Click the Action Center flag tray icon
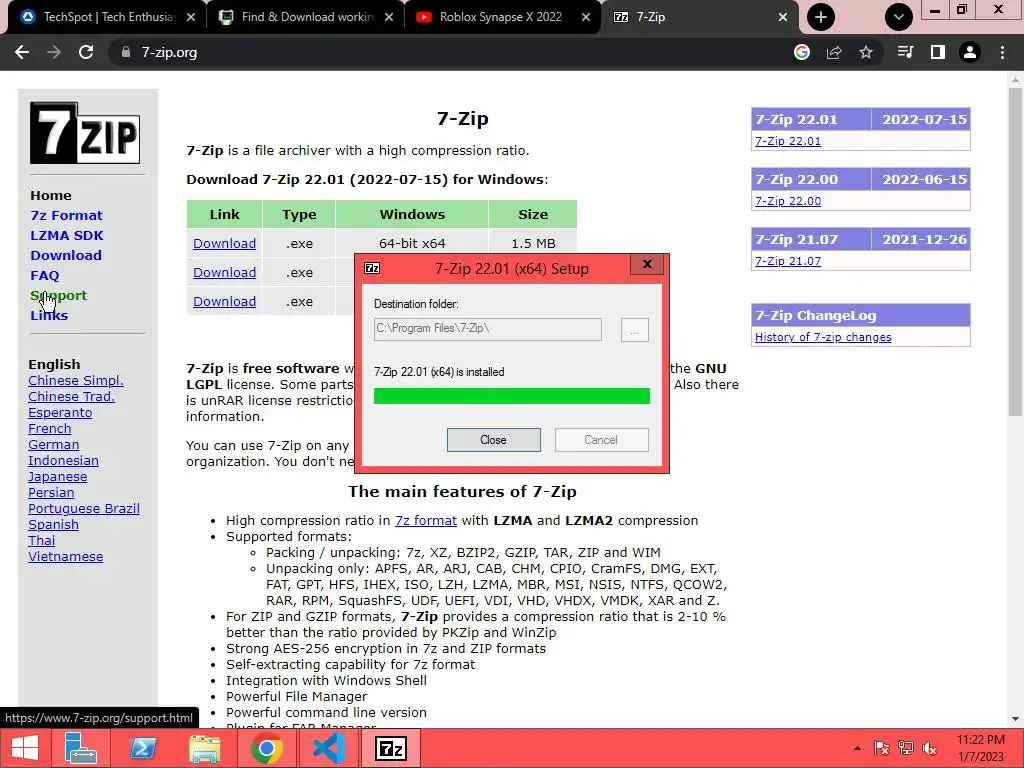The image size is (1024, 768). (x=882, y=748)
